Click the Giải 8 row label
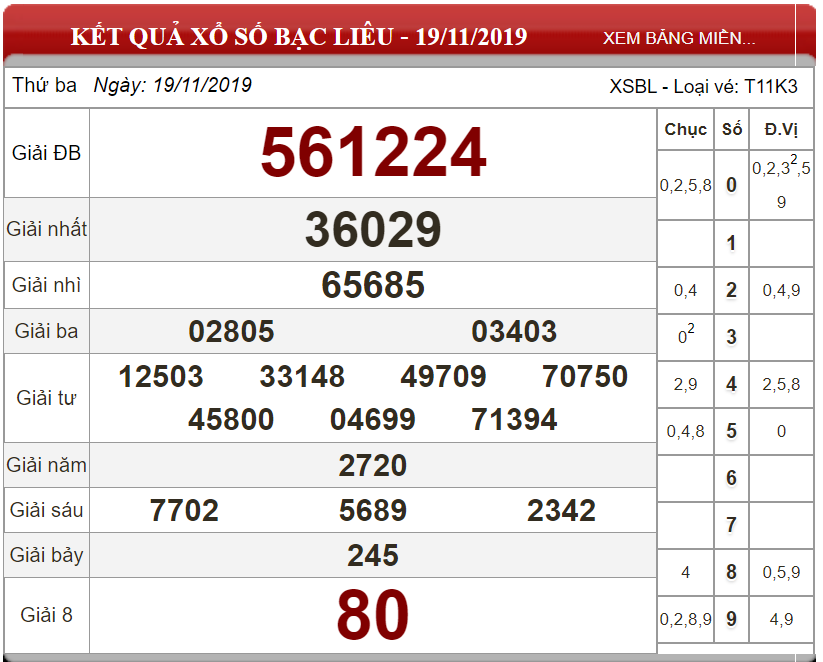The width and height of the screenshot is (823, 662). point(47,615)
